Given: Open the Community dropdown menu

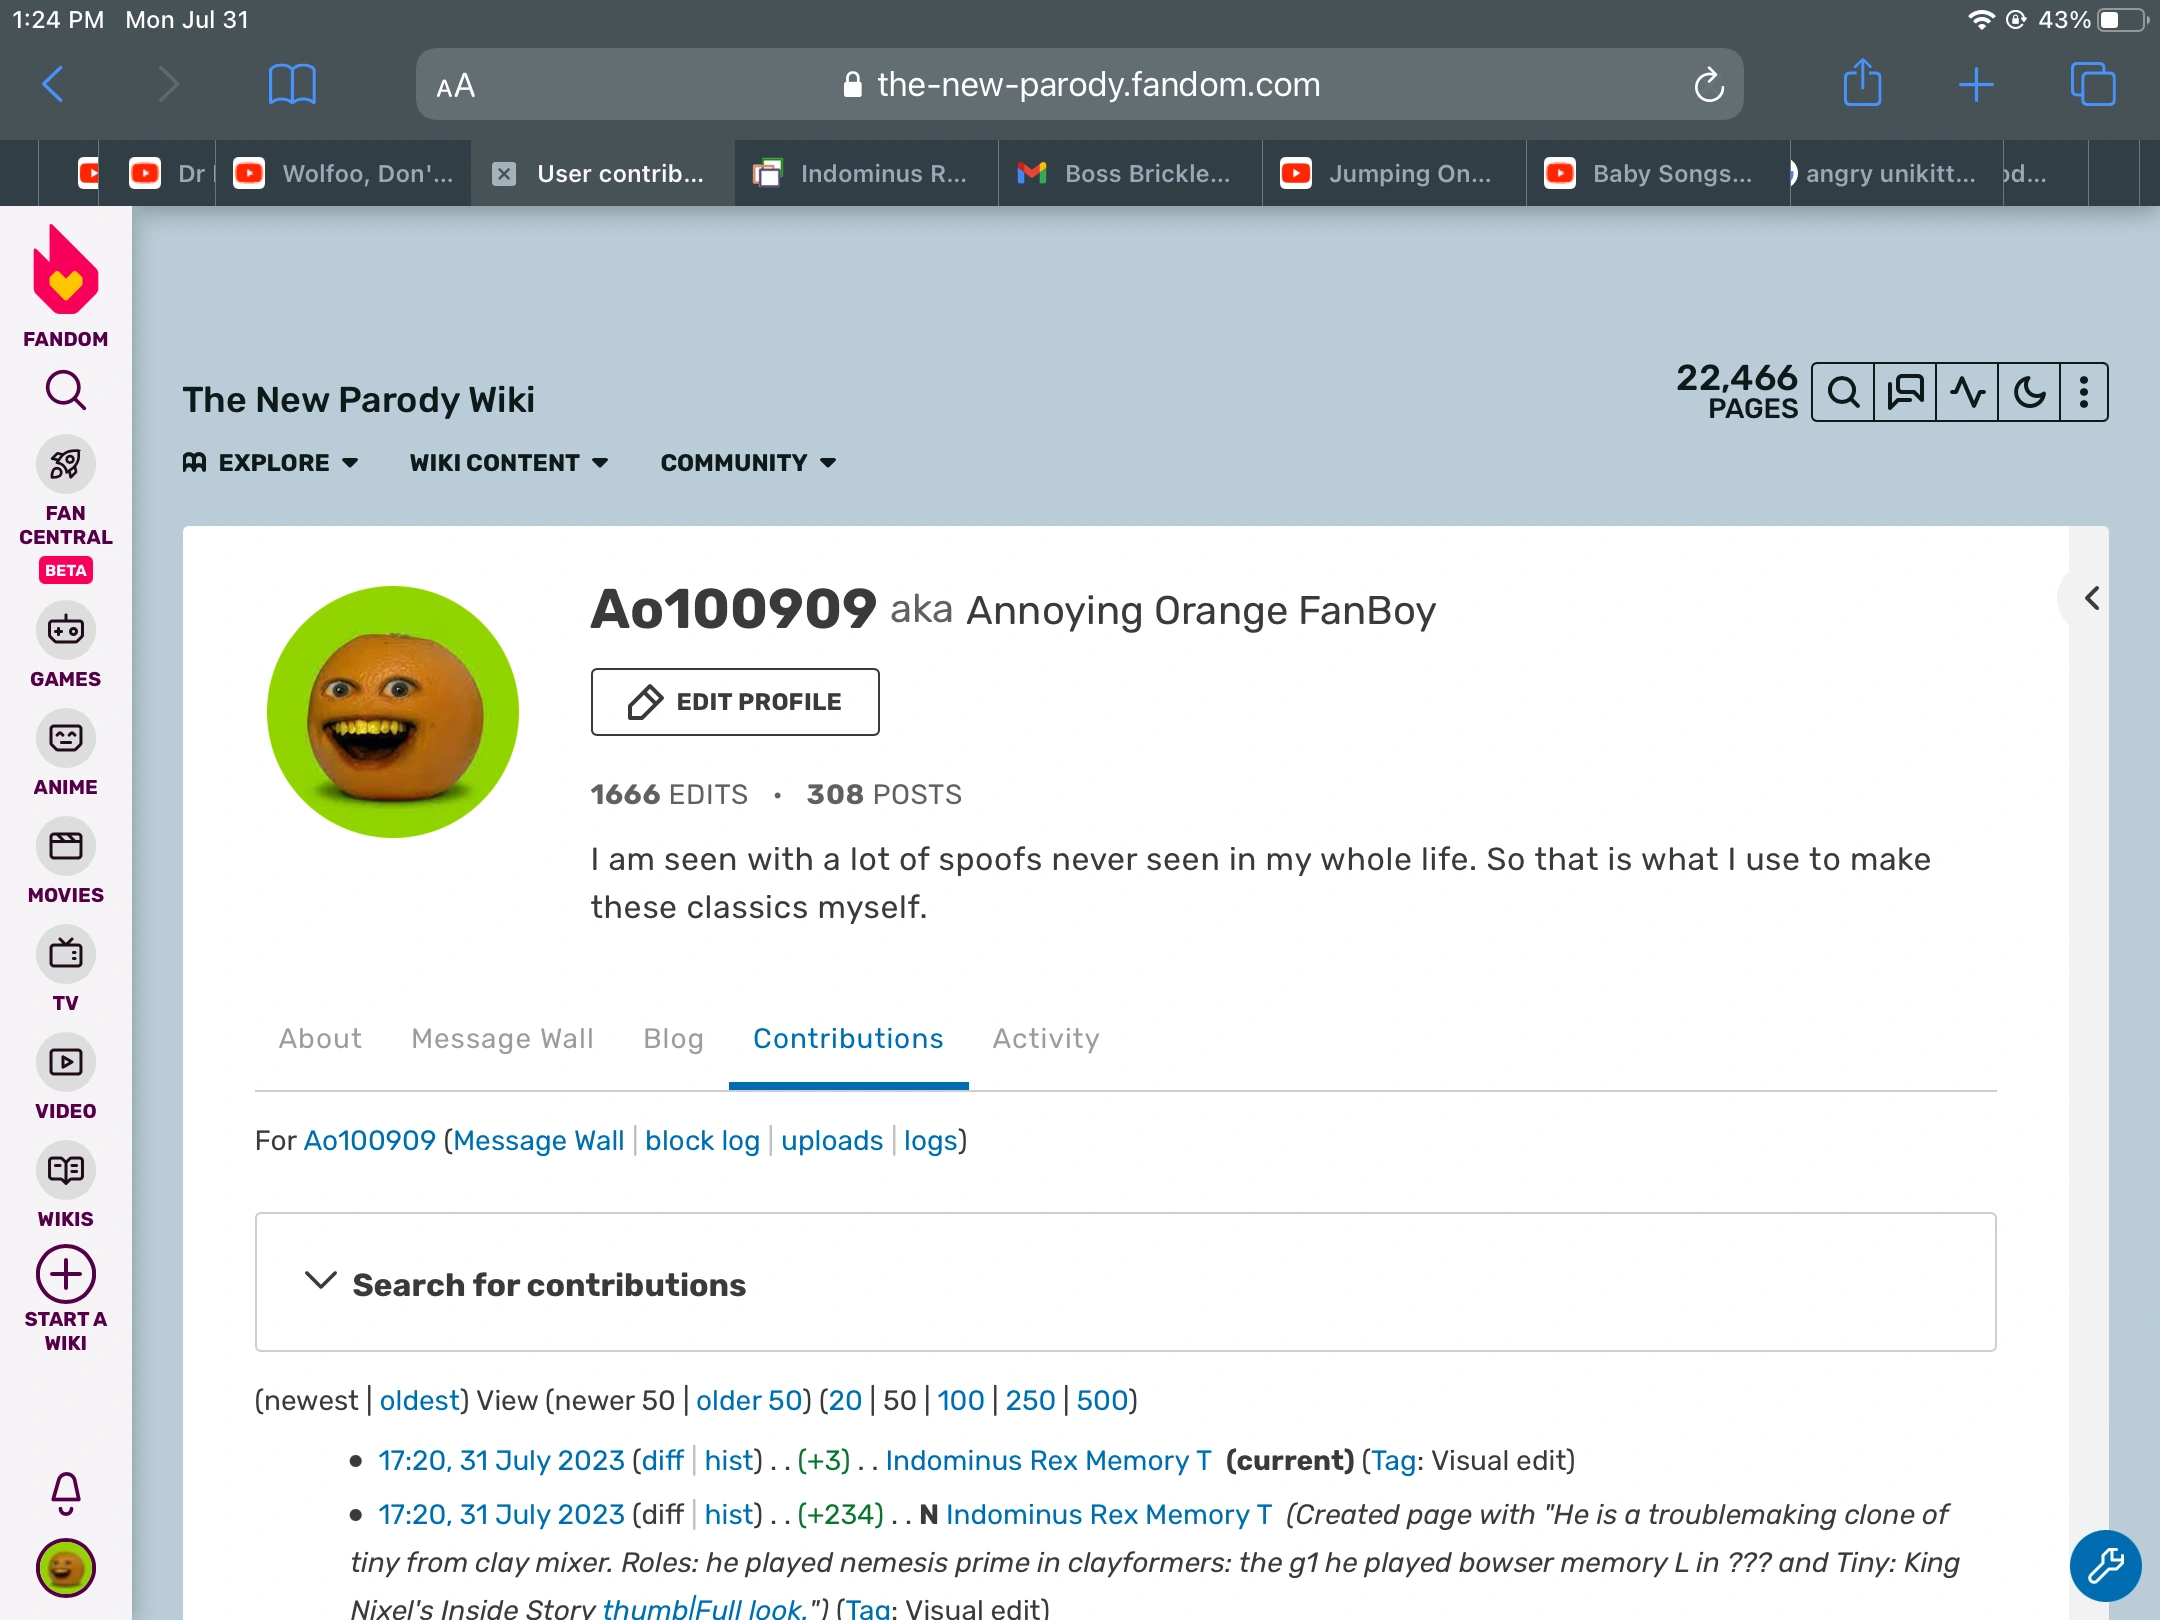Looking at the screenshot, I should coord(747,462).
